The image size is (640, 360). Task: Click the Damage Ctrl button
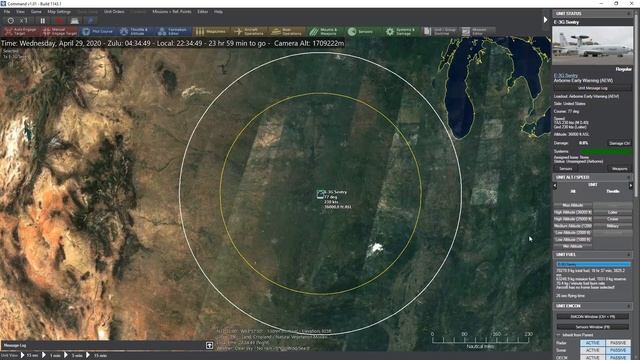point(619,143)
